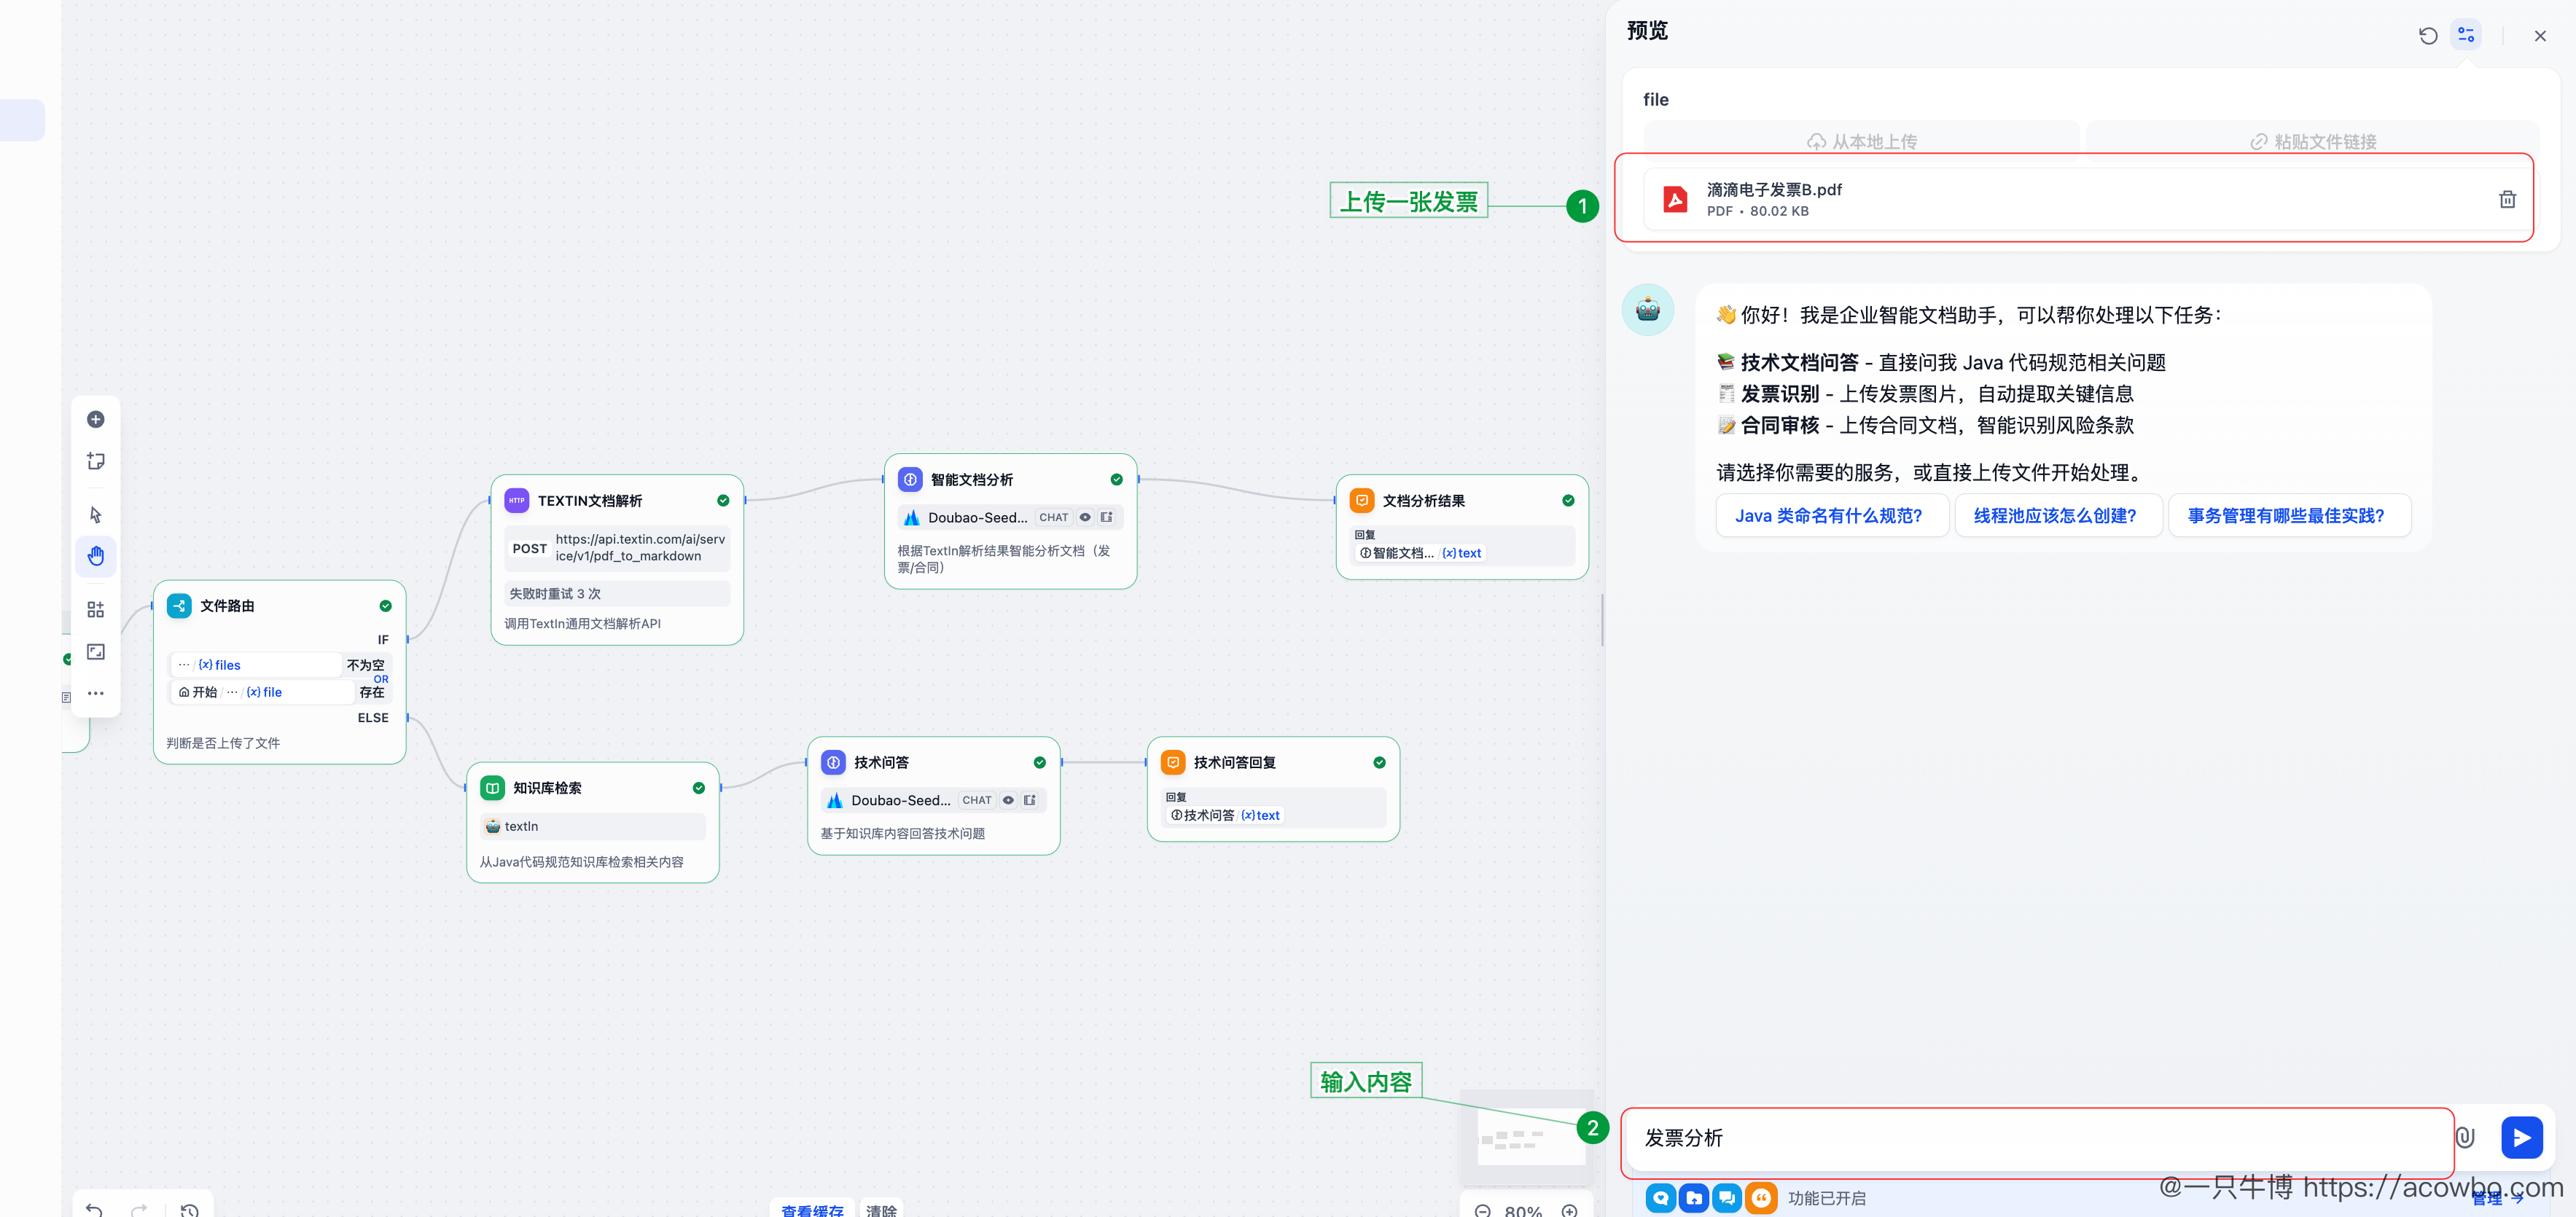The width and height of the screenshot is (2576, 1217).
Task: Delete uploaded 滴滴电子发票B.pdf with trash icon
Action: point(2507,200)
